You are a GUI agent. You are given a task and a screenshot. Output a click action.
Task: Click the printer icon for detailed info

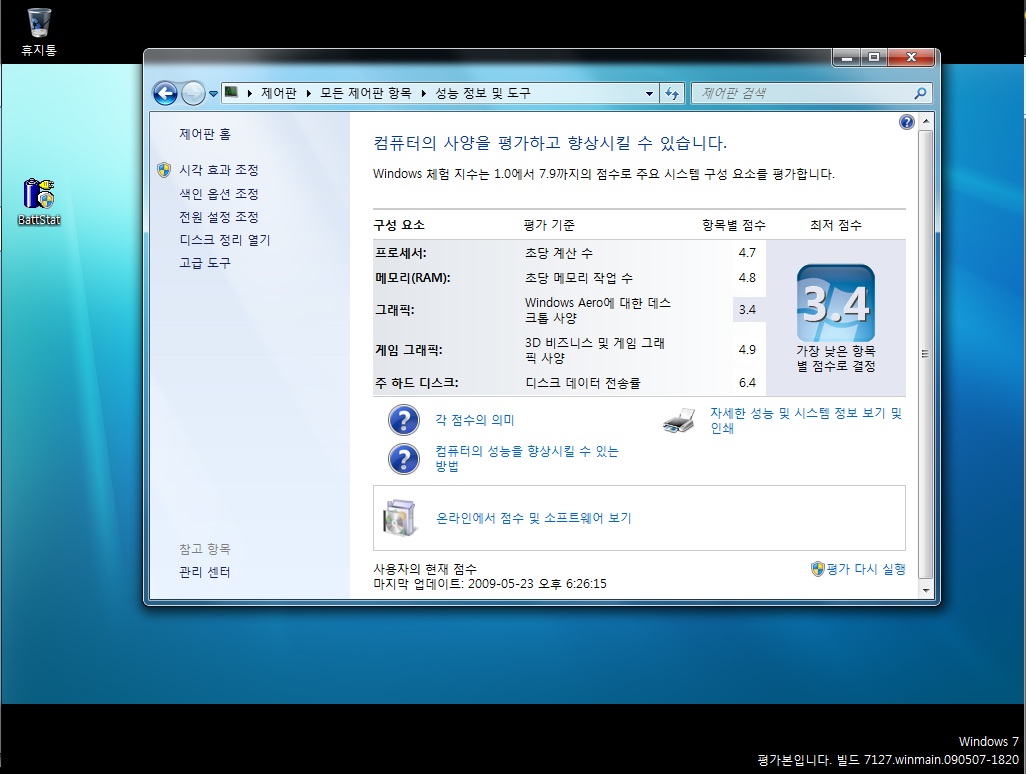pyautogui.click(x=678, y=421)
